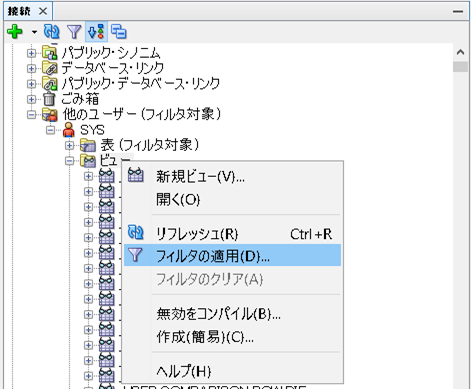Select the パブリック・データベース・リンク folder icon

tap(49, 84)
